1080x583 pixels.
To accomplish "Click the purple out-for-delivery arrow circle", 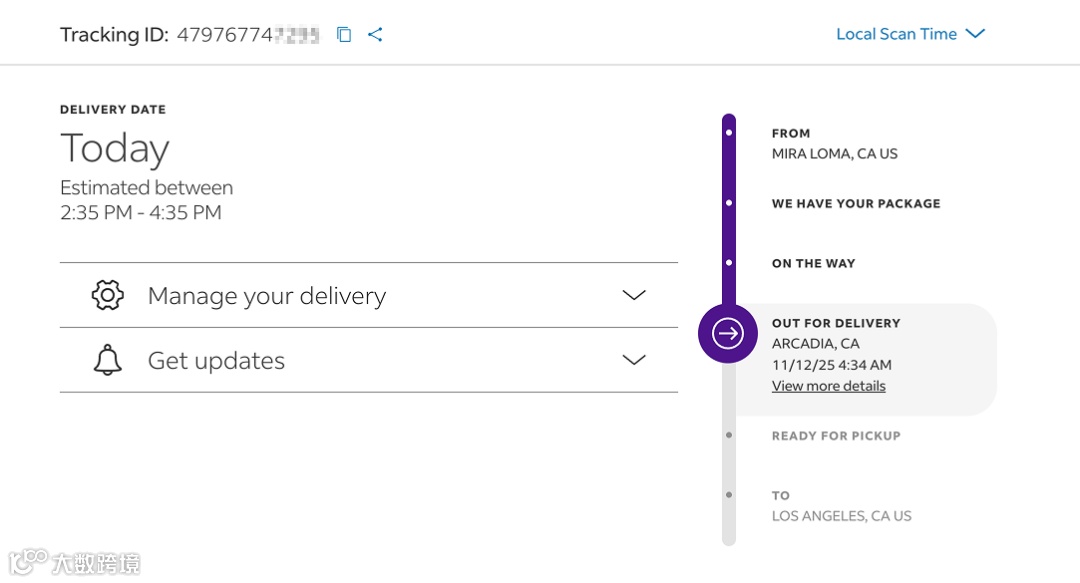I will pyautogui.click(x=728, y=333).
